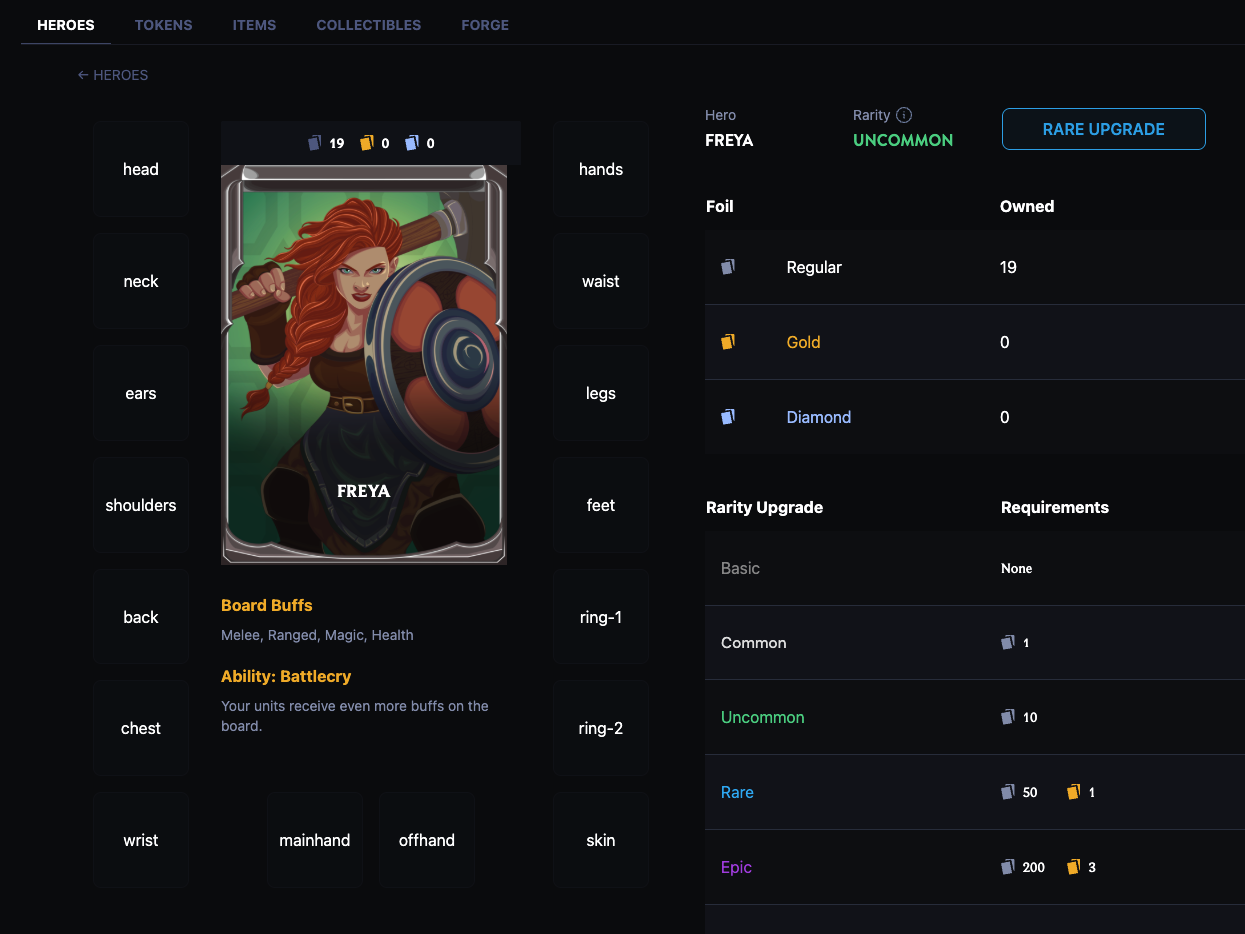
Task: Select the wrist equipment slot
Action: pos(141,840)
